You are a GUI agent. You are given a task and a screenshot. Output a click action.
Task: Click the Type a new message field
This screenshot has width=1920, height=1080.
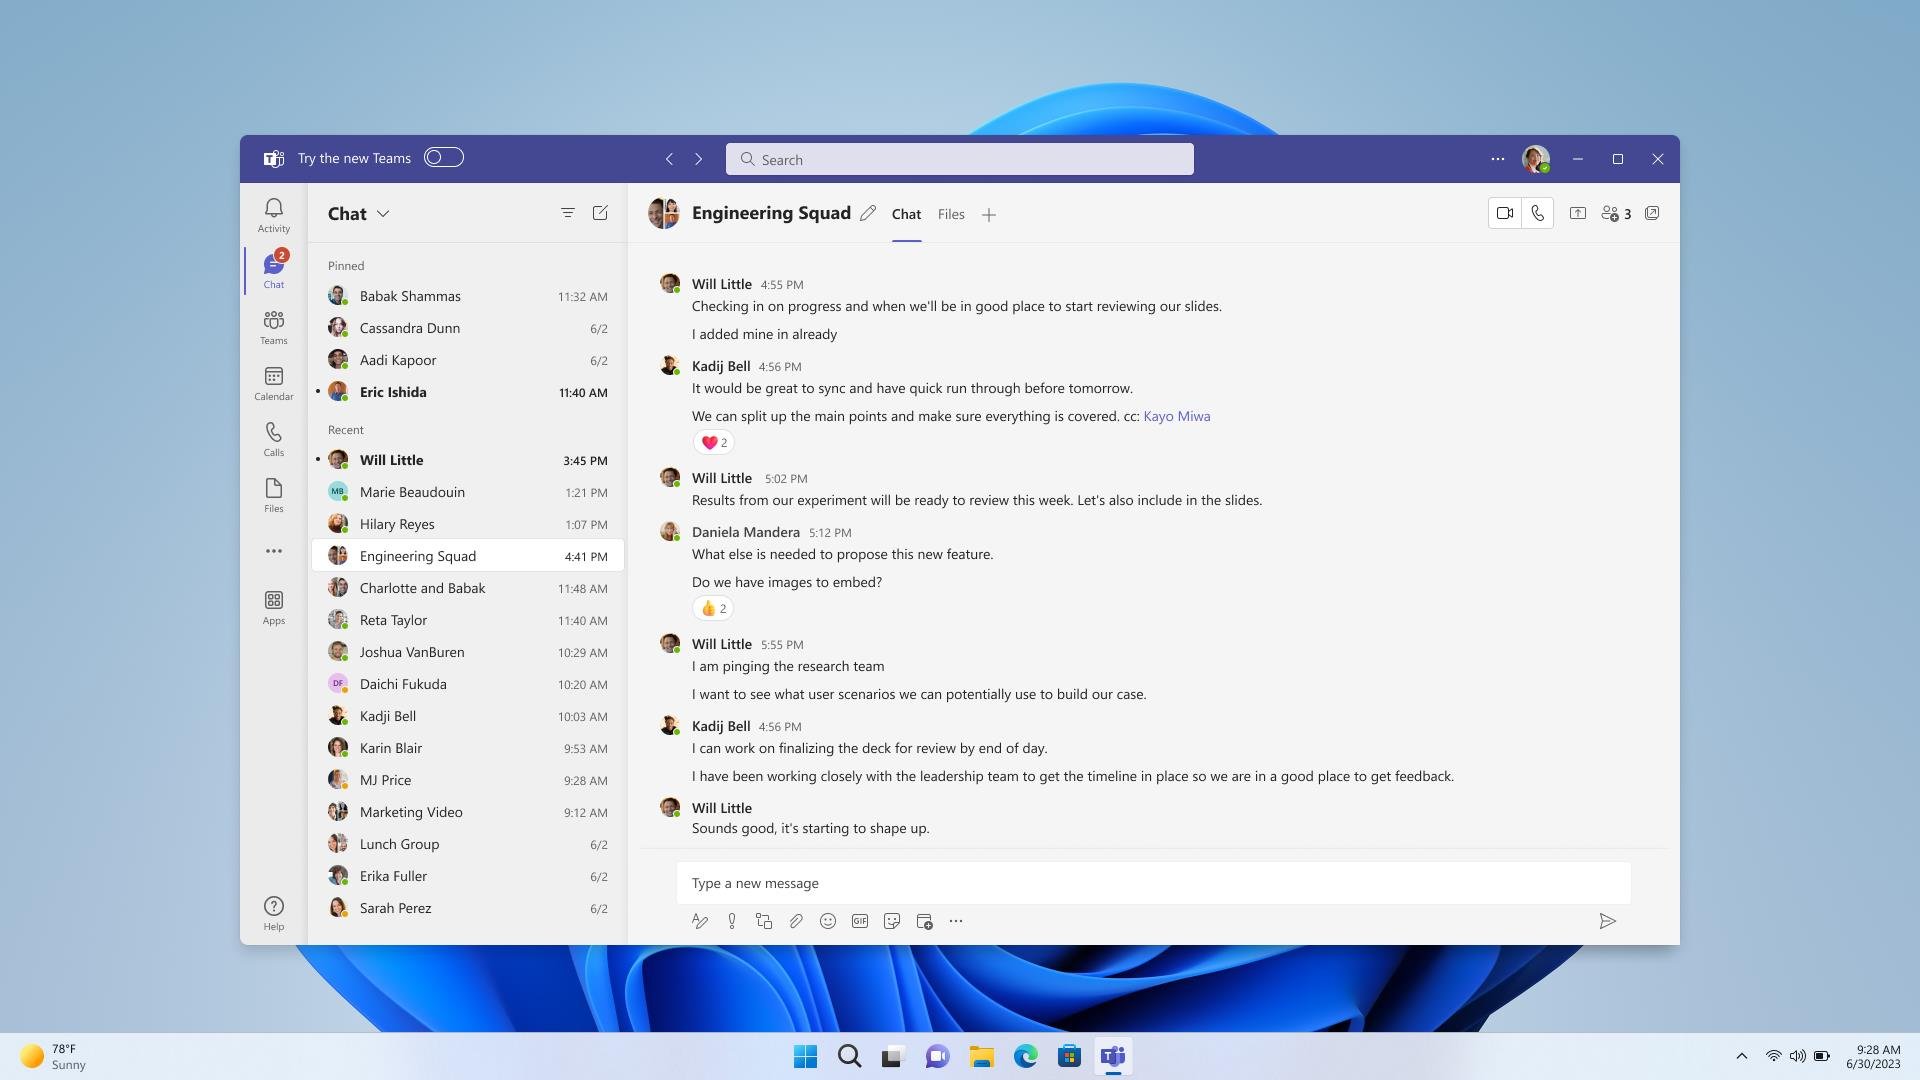pos(1153,883)
